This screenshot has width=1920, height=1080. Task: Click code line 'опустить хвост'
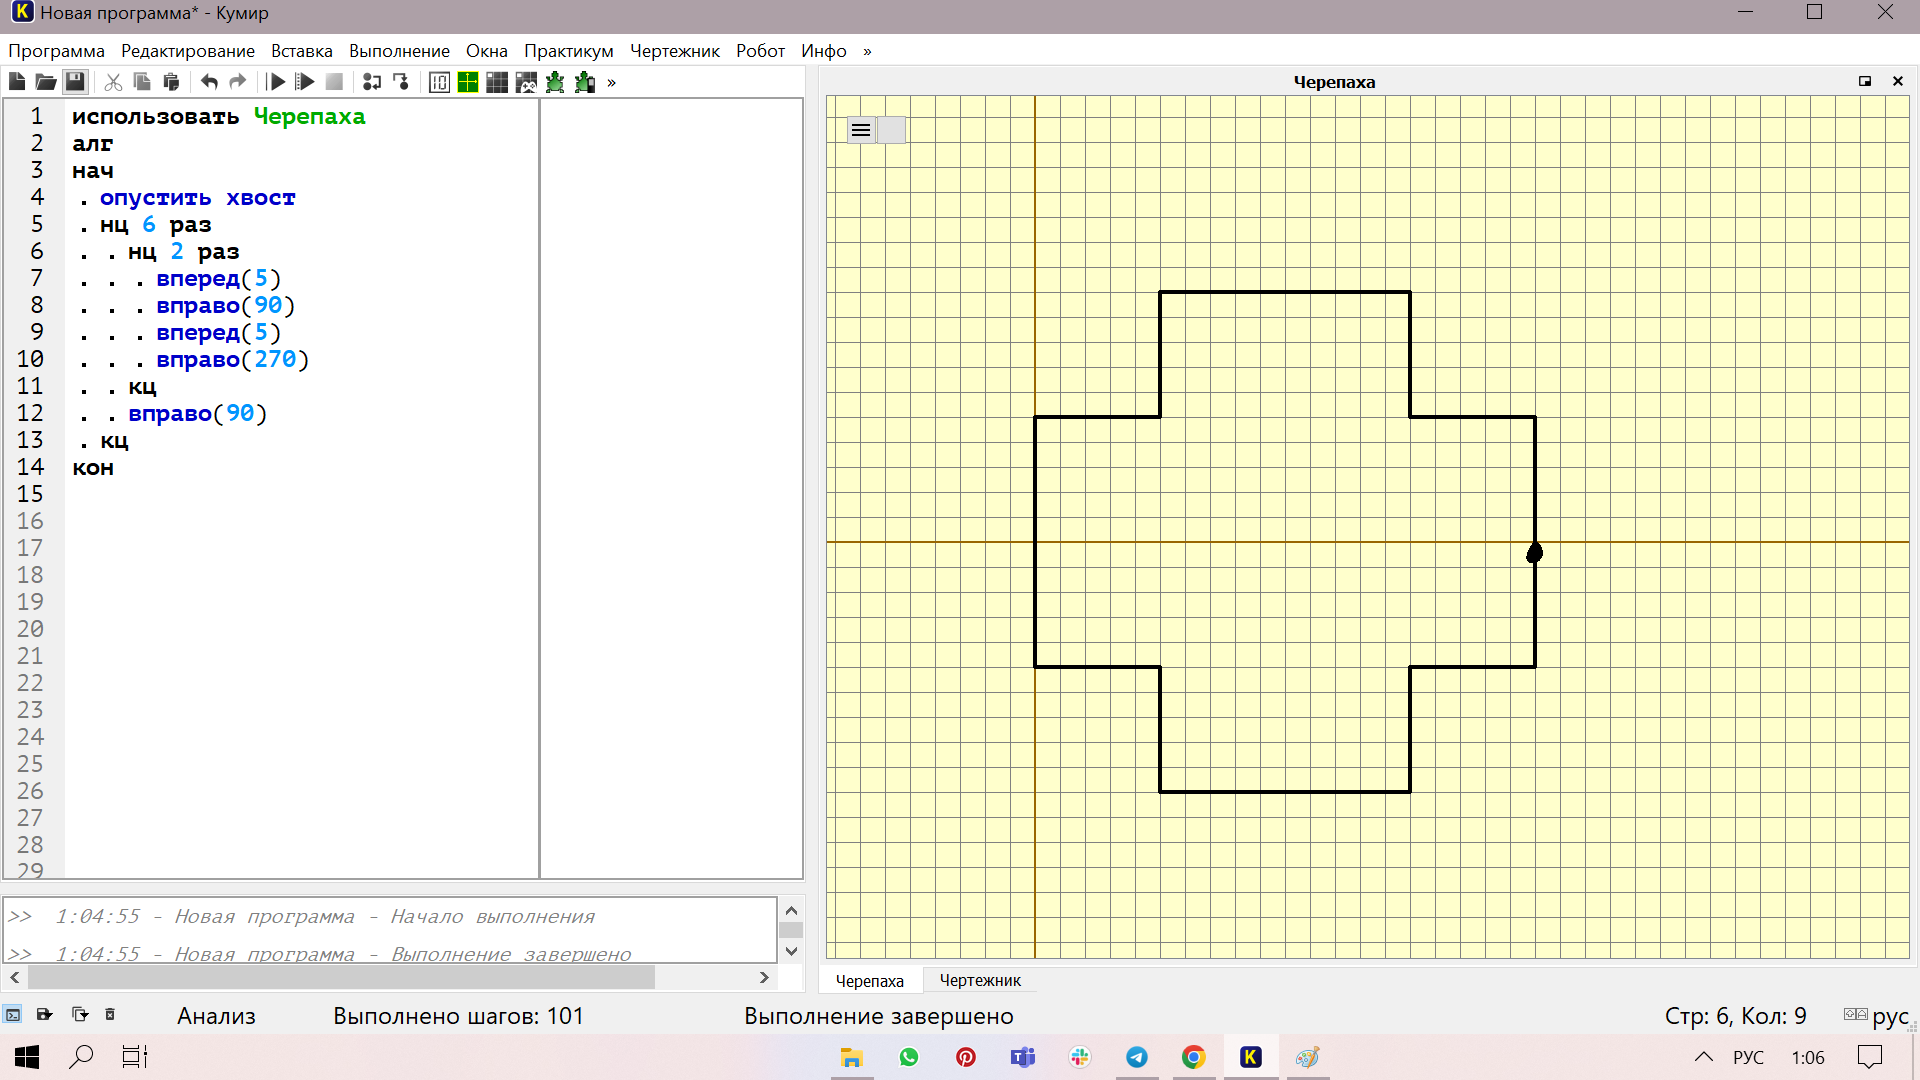coord(197,198)
